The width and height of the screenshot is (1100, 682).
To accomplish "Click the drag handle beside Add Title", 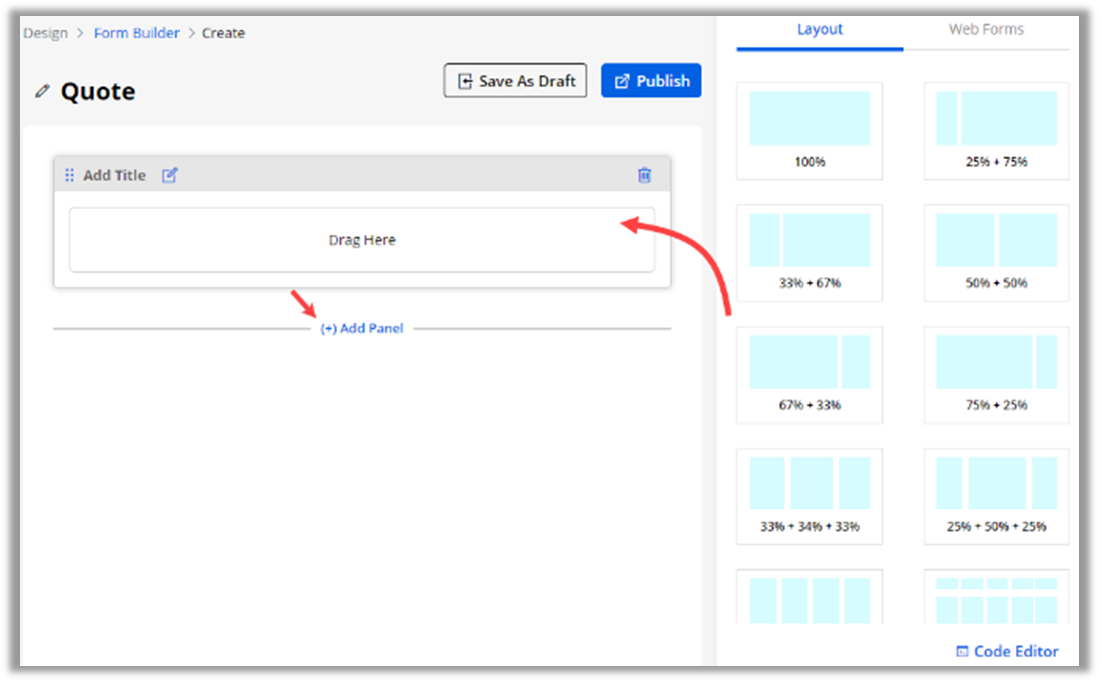I will click(x=69, y=175).
